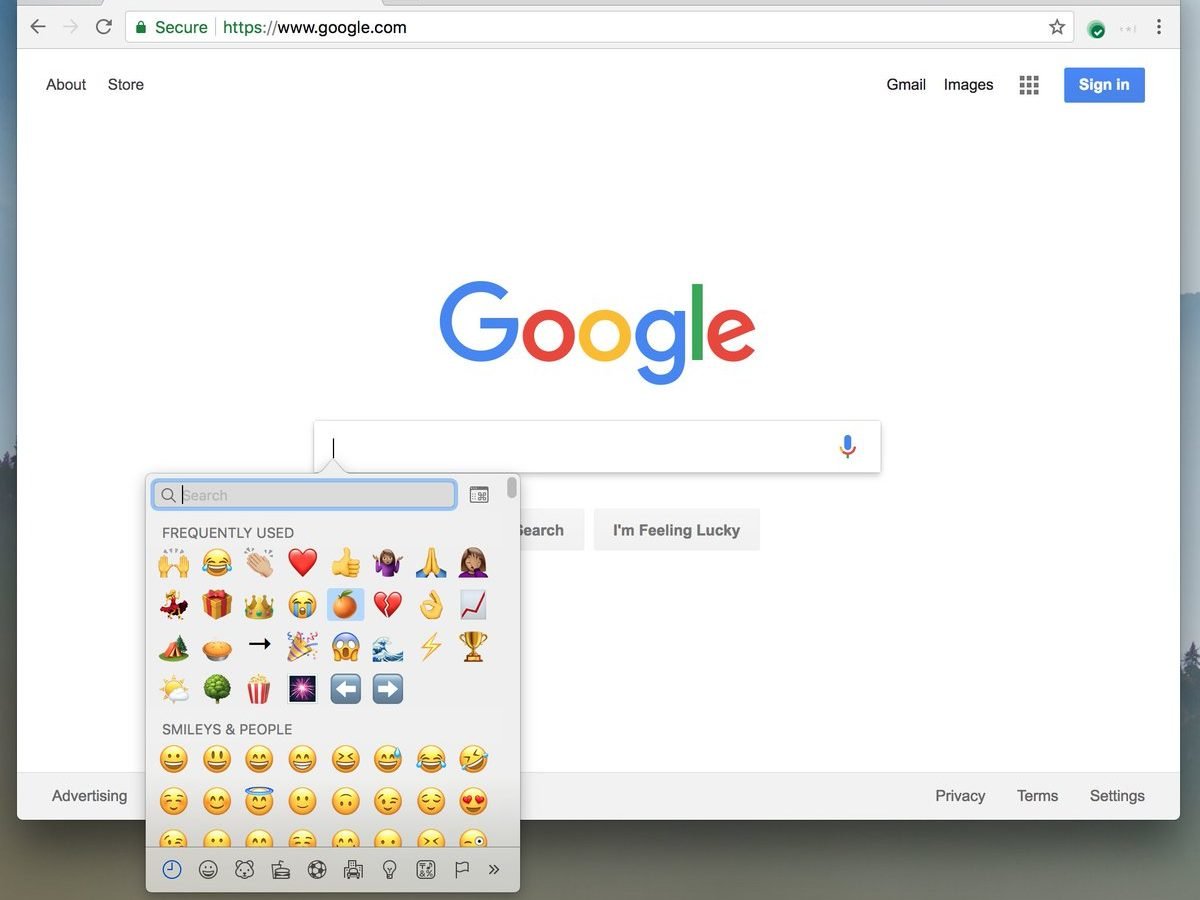This screenshot has height=900, width=1200.
Task: Insert the upside-down face emoji
Action: coord(345,801)
